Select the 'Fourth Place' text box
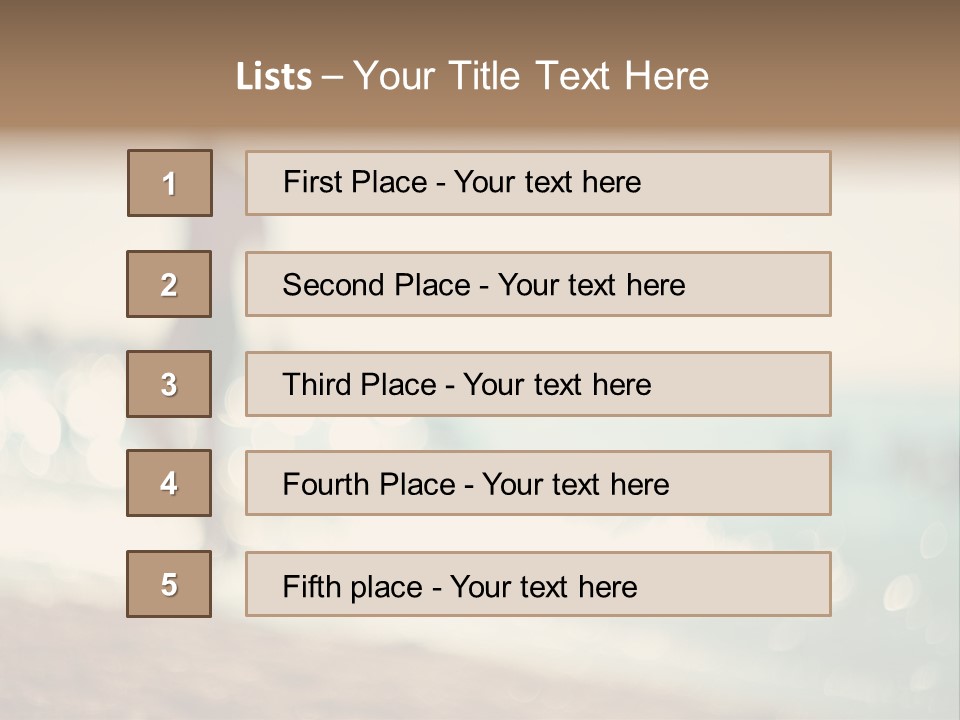The height and width of the screenshot is (720, 960). 538,483
